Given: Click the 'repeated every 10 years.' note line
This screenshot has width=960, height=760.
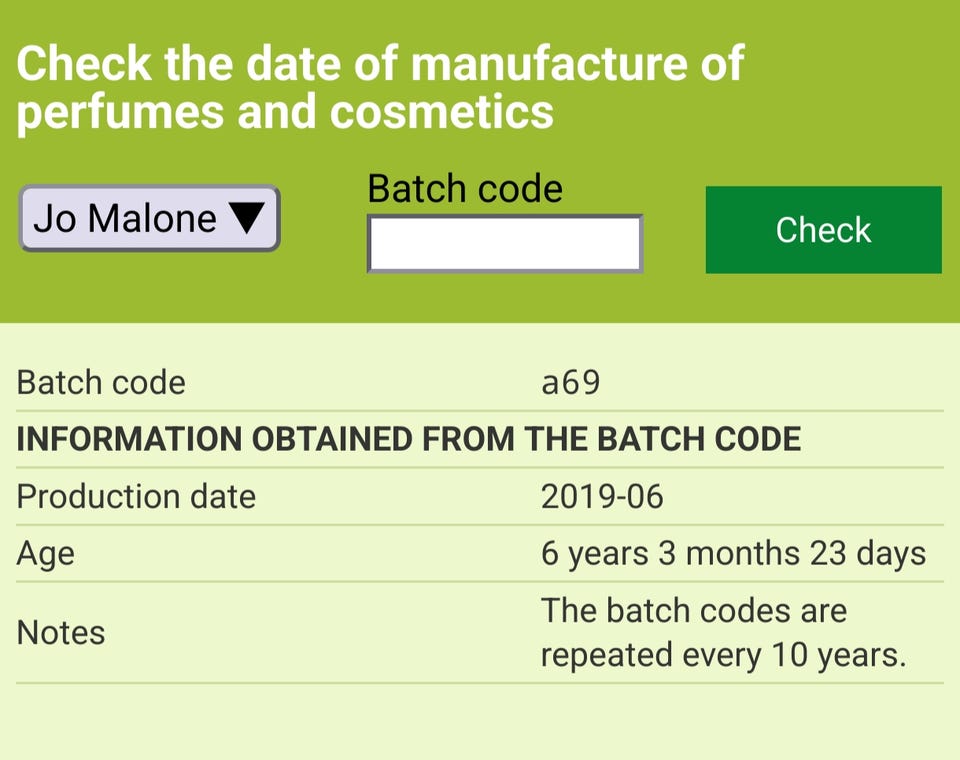Looking at the screenshot, I should click(723, 655).
